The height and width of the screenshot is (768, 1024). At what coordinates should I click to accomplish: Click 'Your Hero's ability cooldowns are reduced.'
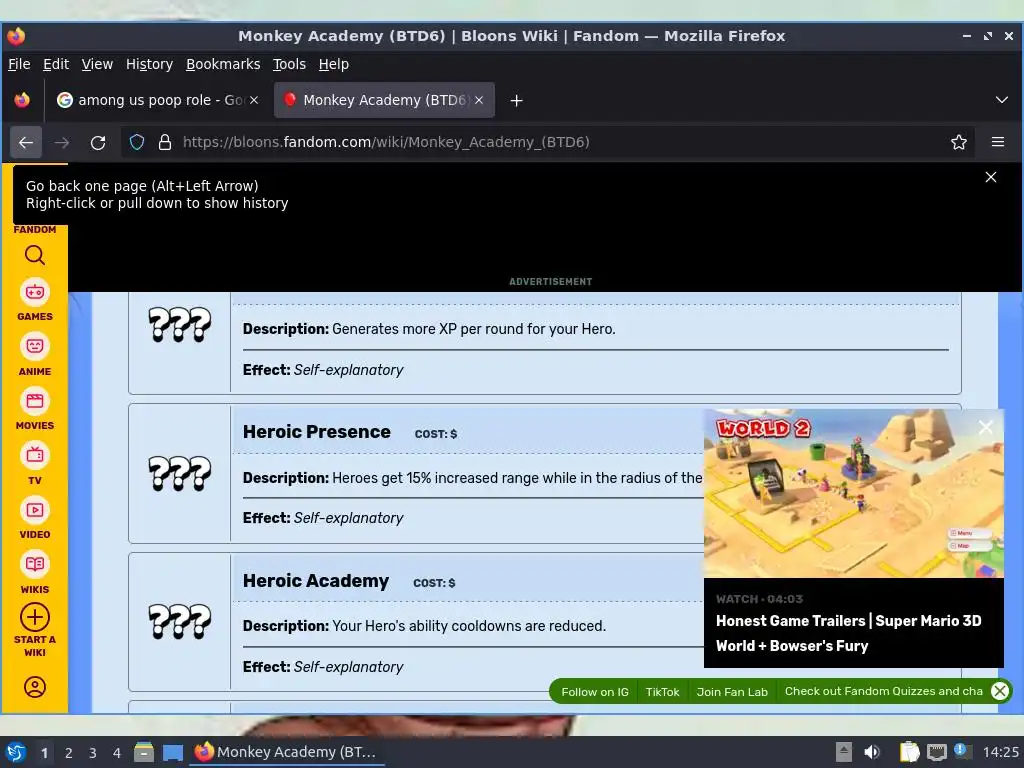click(x=469, y=626)
